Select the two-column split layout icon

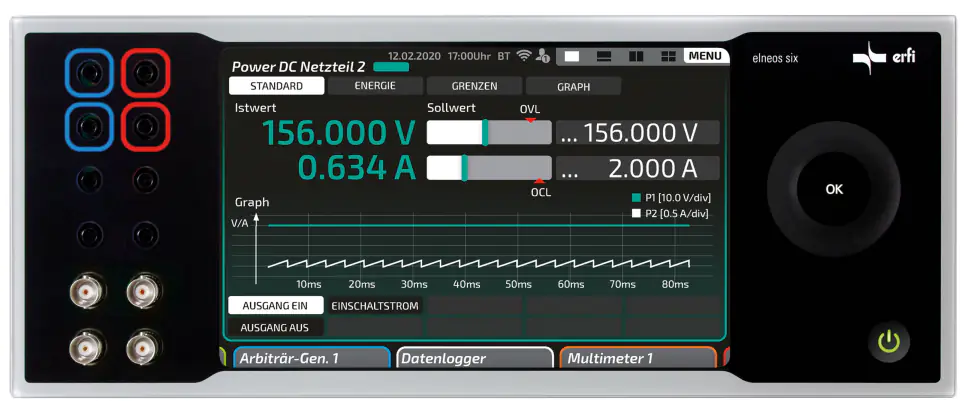pyautogui.click(x=635, y=56)
